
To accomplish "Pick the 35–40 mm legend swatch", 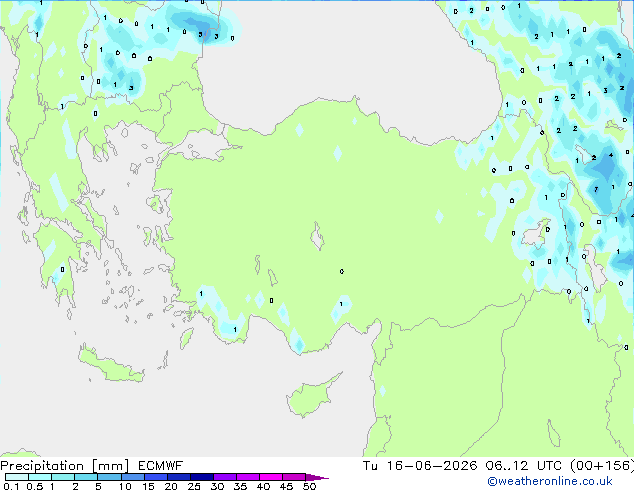I will click(x=247, y=477).
